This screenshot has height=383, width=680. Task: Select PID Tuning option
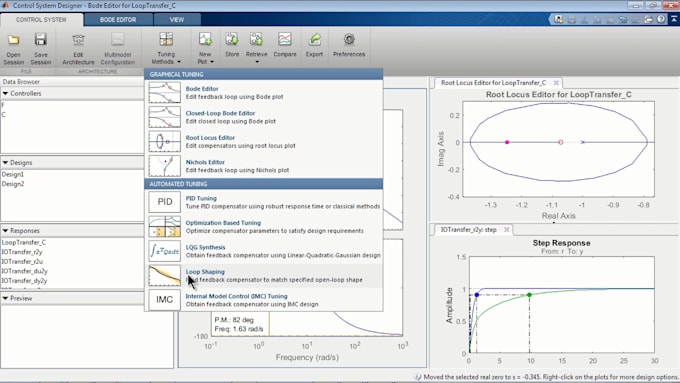(264, 202)
